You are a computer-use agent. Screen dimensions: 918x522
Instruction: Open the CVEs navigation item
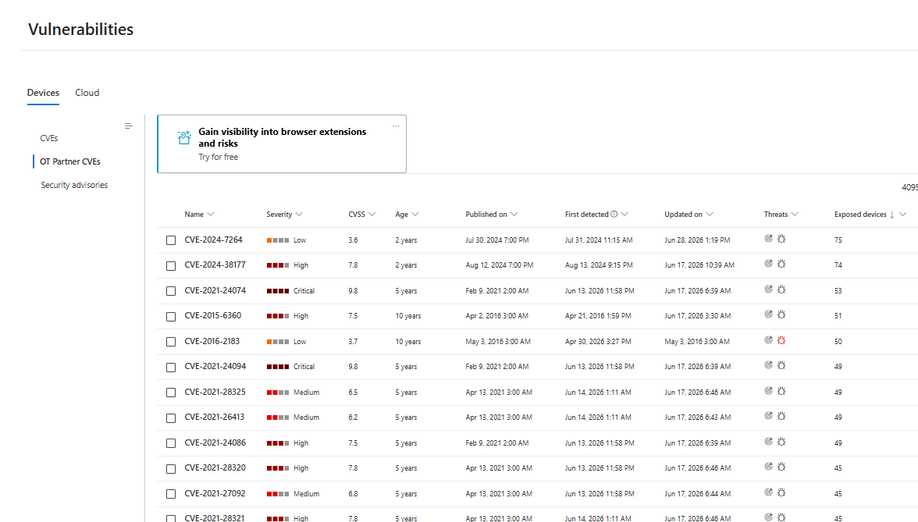click(x=49, y=138)
